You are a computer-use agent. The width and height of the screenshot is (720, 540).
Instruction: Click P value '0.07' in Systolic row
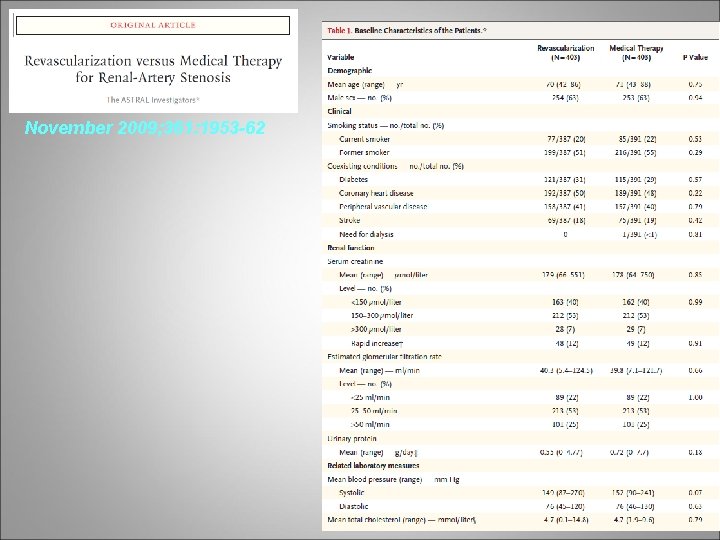[695, 493]
